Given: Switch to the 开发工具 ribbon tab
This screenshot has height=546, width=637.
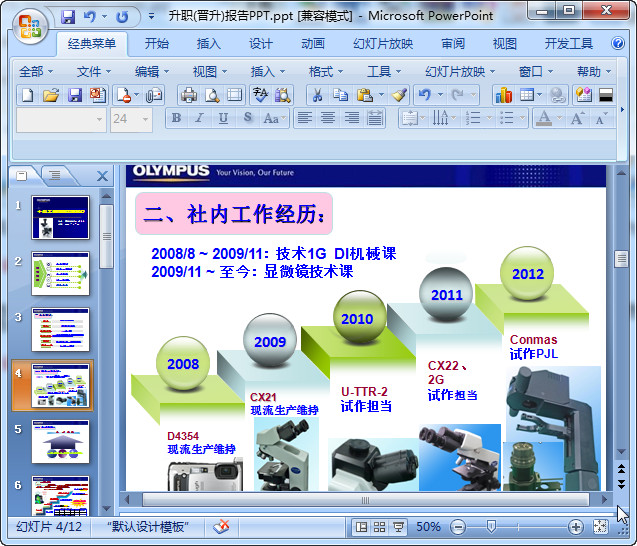Looking at the screenshot, I should click(x=569, y=43).
